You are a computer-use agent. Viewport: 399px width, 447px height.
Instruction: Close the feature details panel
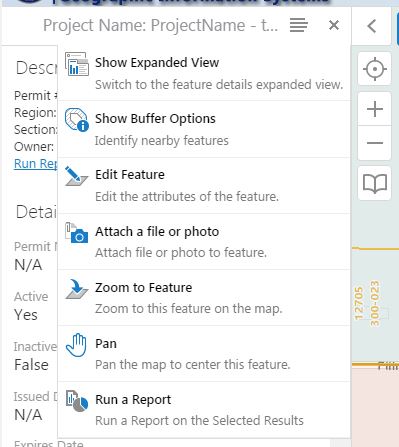tap(334, 25)
